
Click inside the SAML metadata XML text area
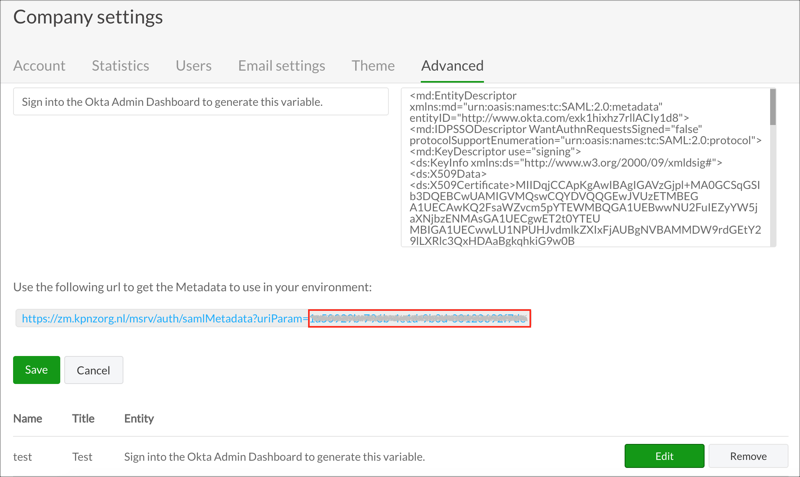click(x=585, y=167)
